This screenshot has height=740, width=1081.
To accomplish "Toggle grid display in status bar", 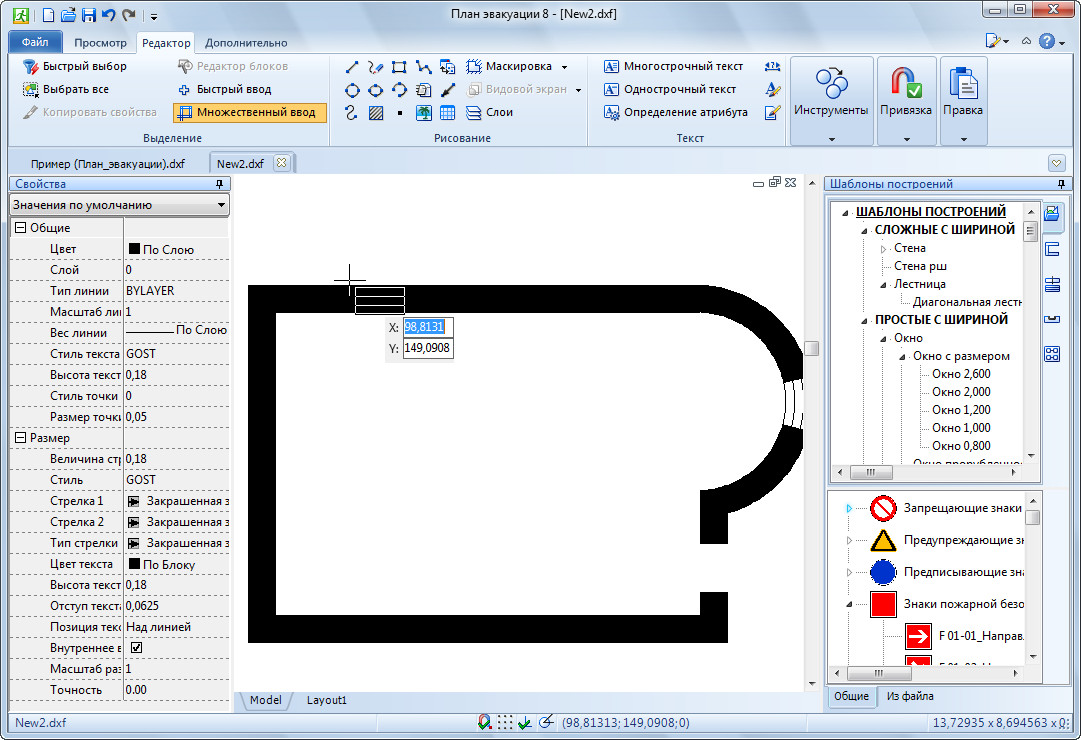I will 505,722.
